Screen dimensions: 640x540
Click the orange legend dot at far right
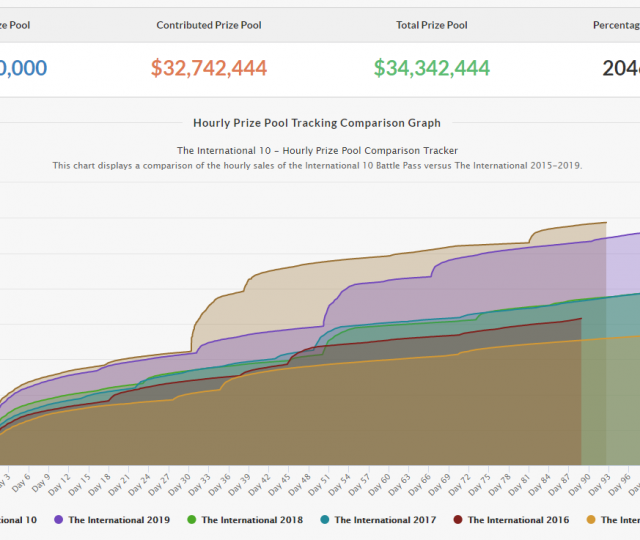(x=591, y=520)
